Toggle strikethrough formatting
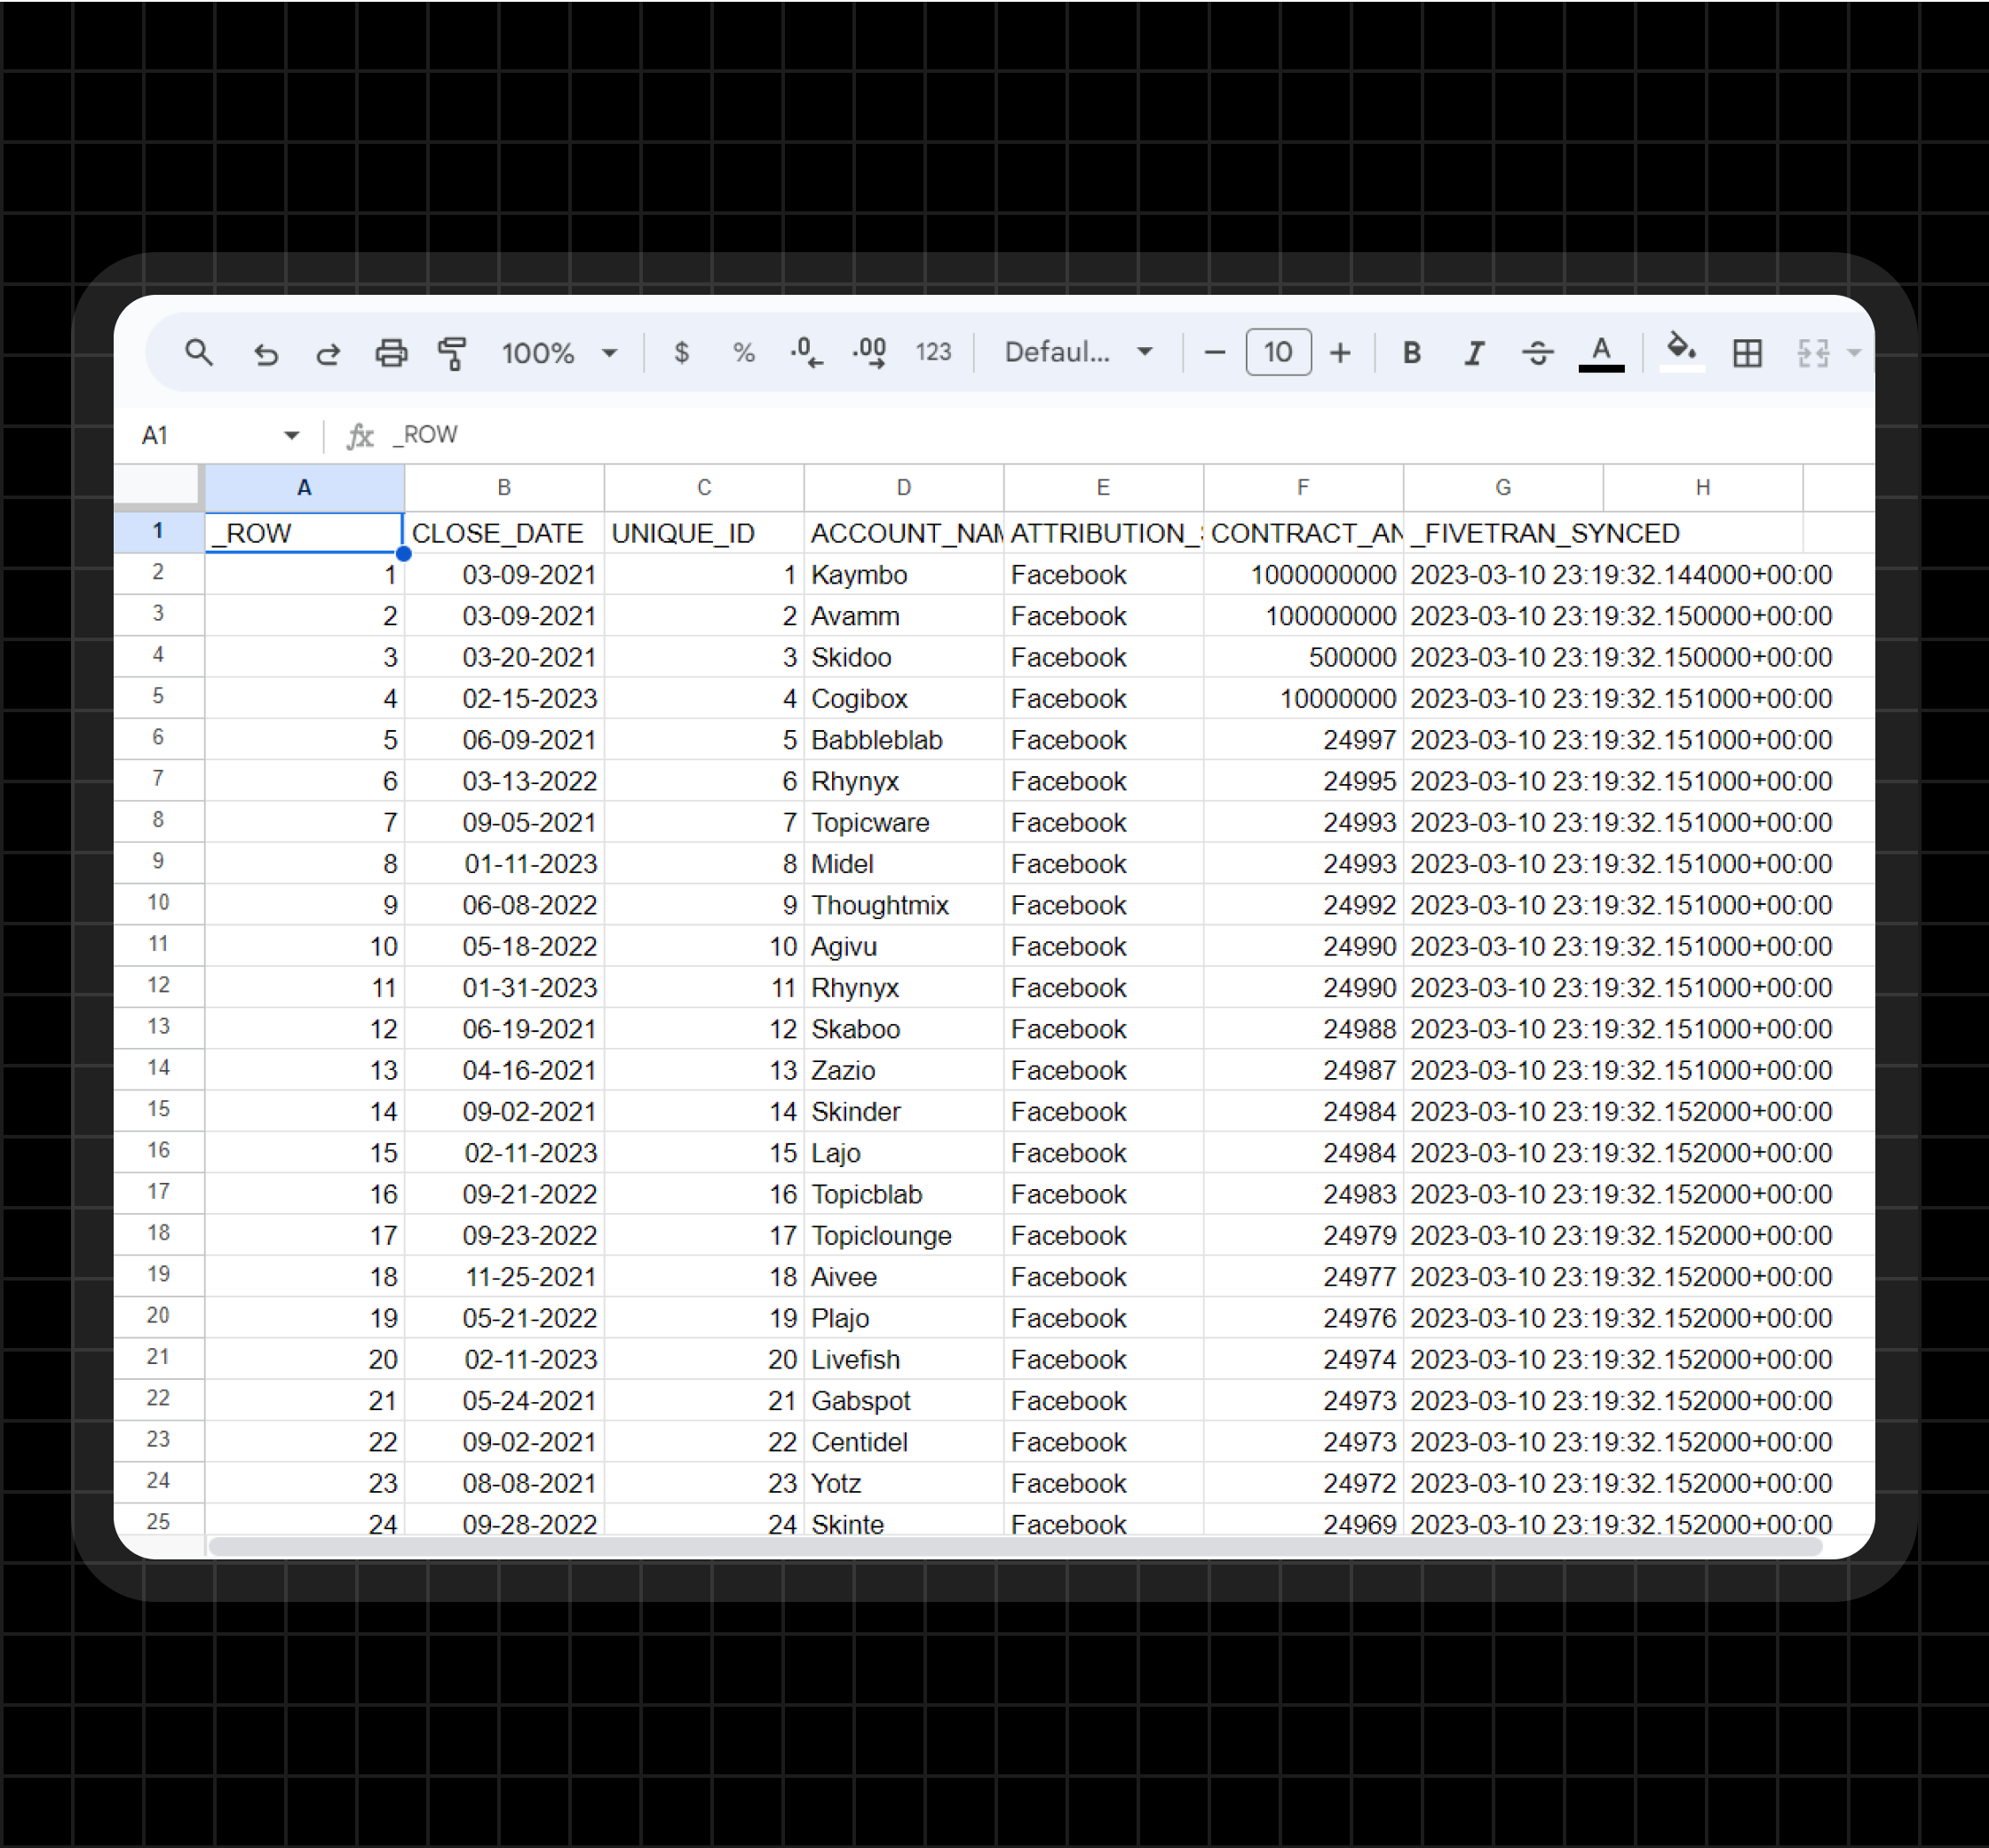1989x1848 pixels. click(1537, 352)
